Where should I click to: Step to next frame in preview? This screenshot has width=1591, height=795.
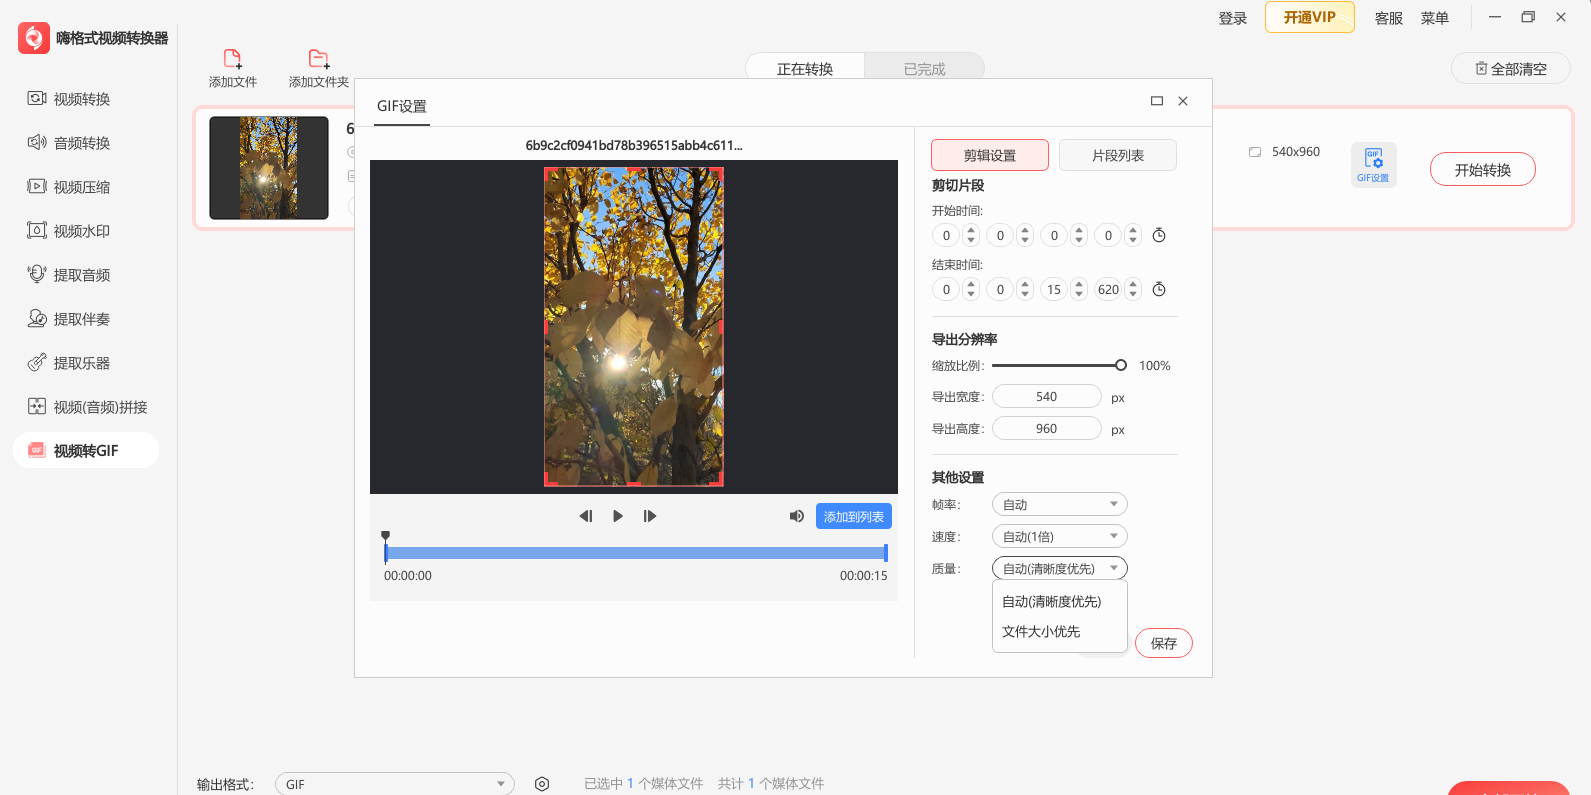(650, 516)
